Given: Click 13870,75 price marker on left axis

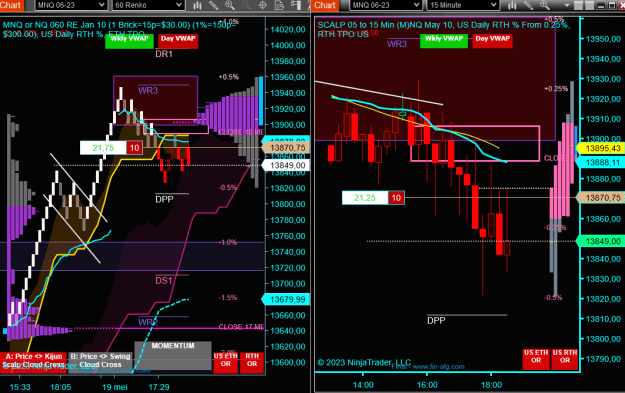Looking at the screenshot, I should (286, 148).
